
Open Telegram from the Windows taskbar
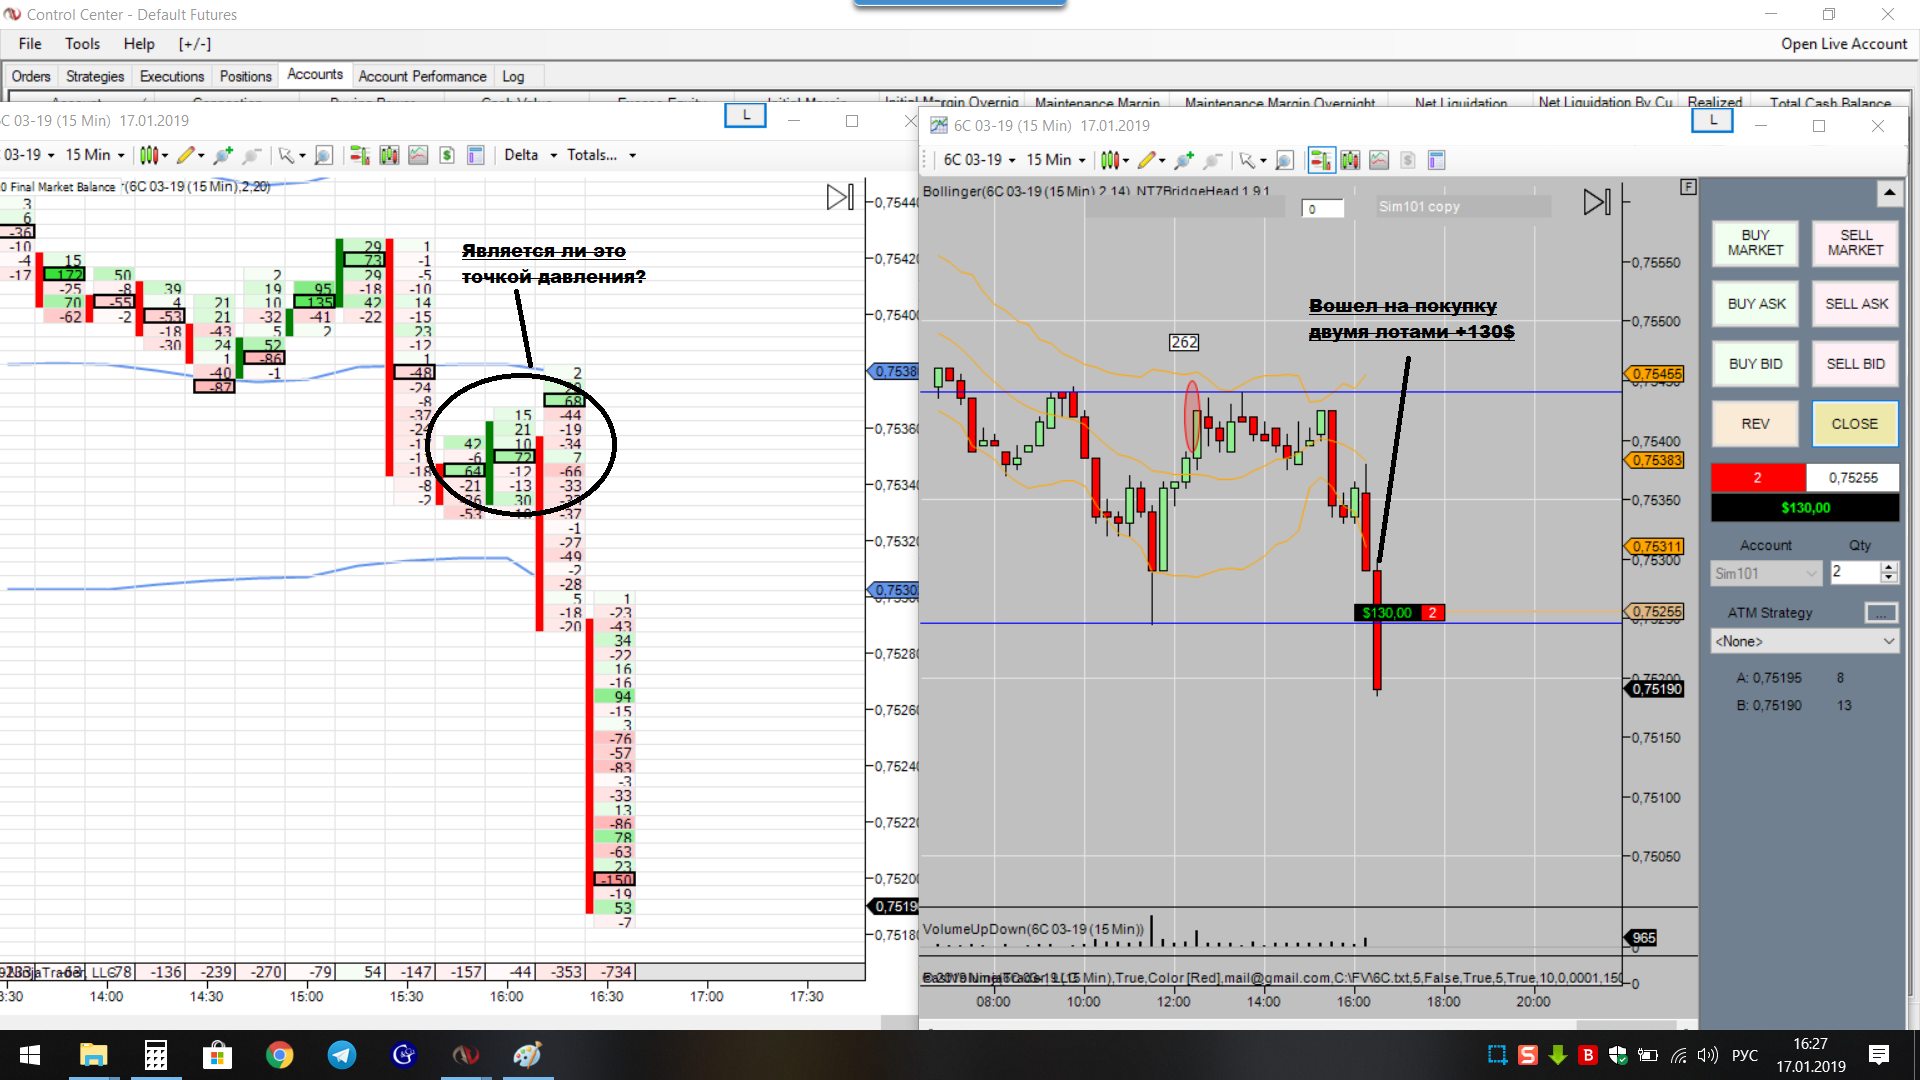pos(342,1055)
